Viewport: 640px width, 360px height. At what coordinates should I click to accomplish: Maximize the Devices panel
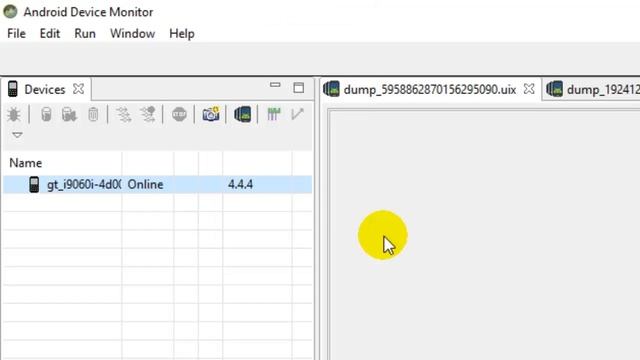pyautogui.click(x=299, y=88)
